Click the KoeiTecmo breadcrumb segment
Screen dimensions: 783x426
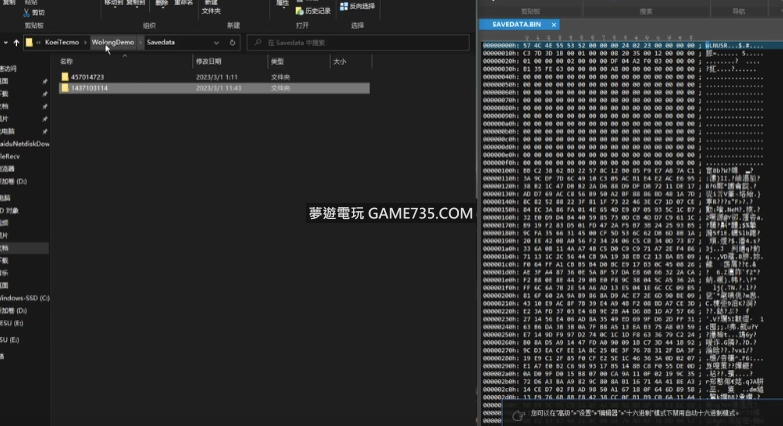61,43
